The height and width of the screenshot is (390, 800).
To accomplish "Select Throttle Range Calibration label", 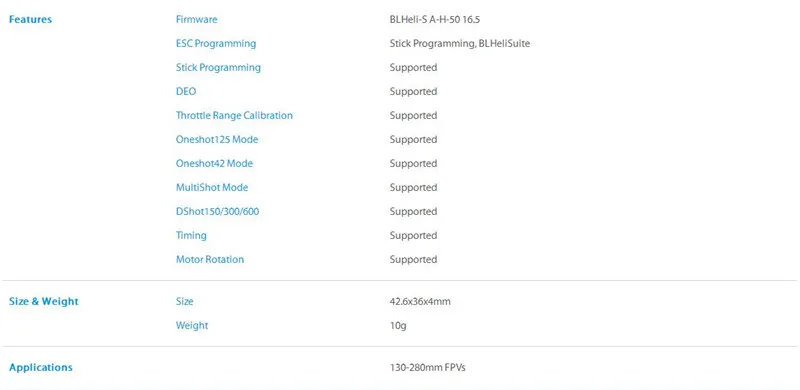I will click(234, 115).
